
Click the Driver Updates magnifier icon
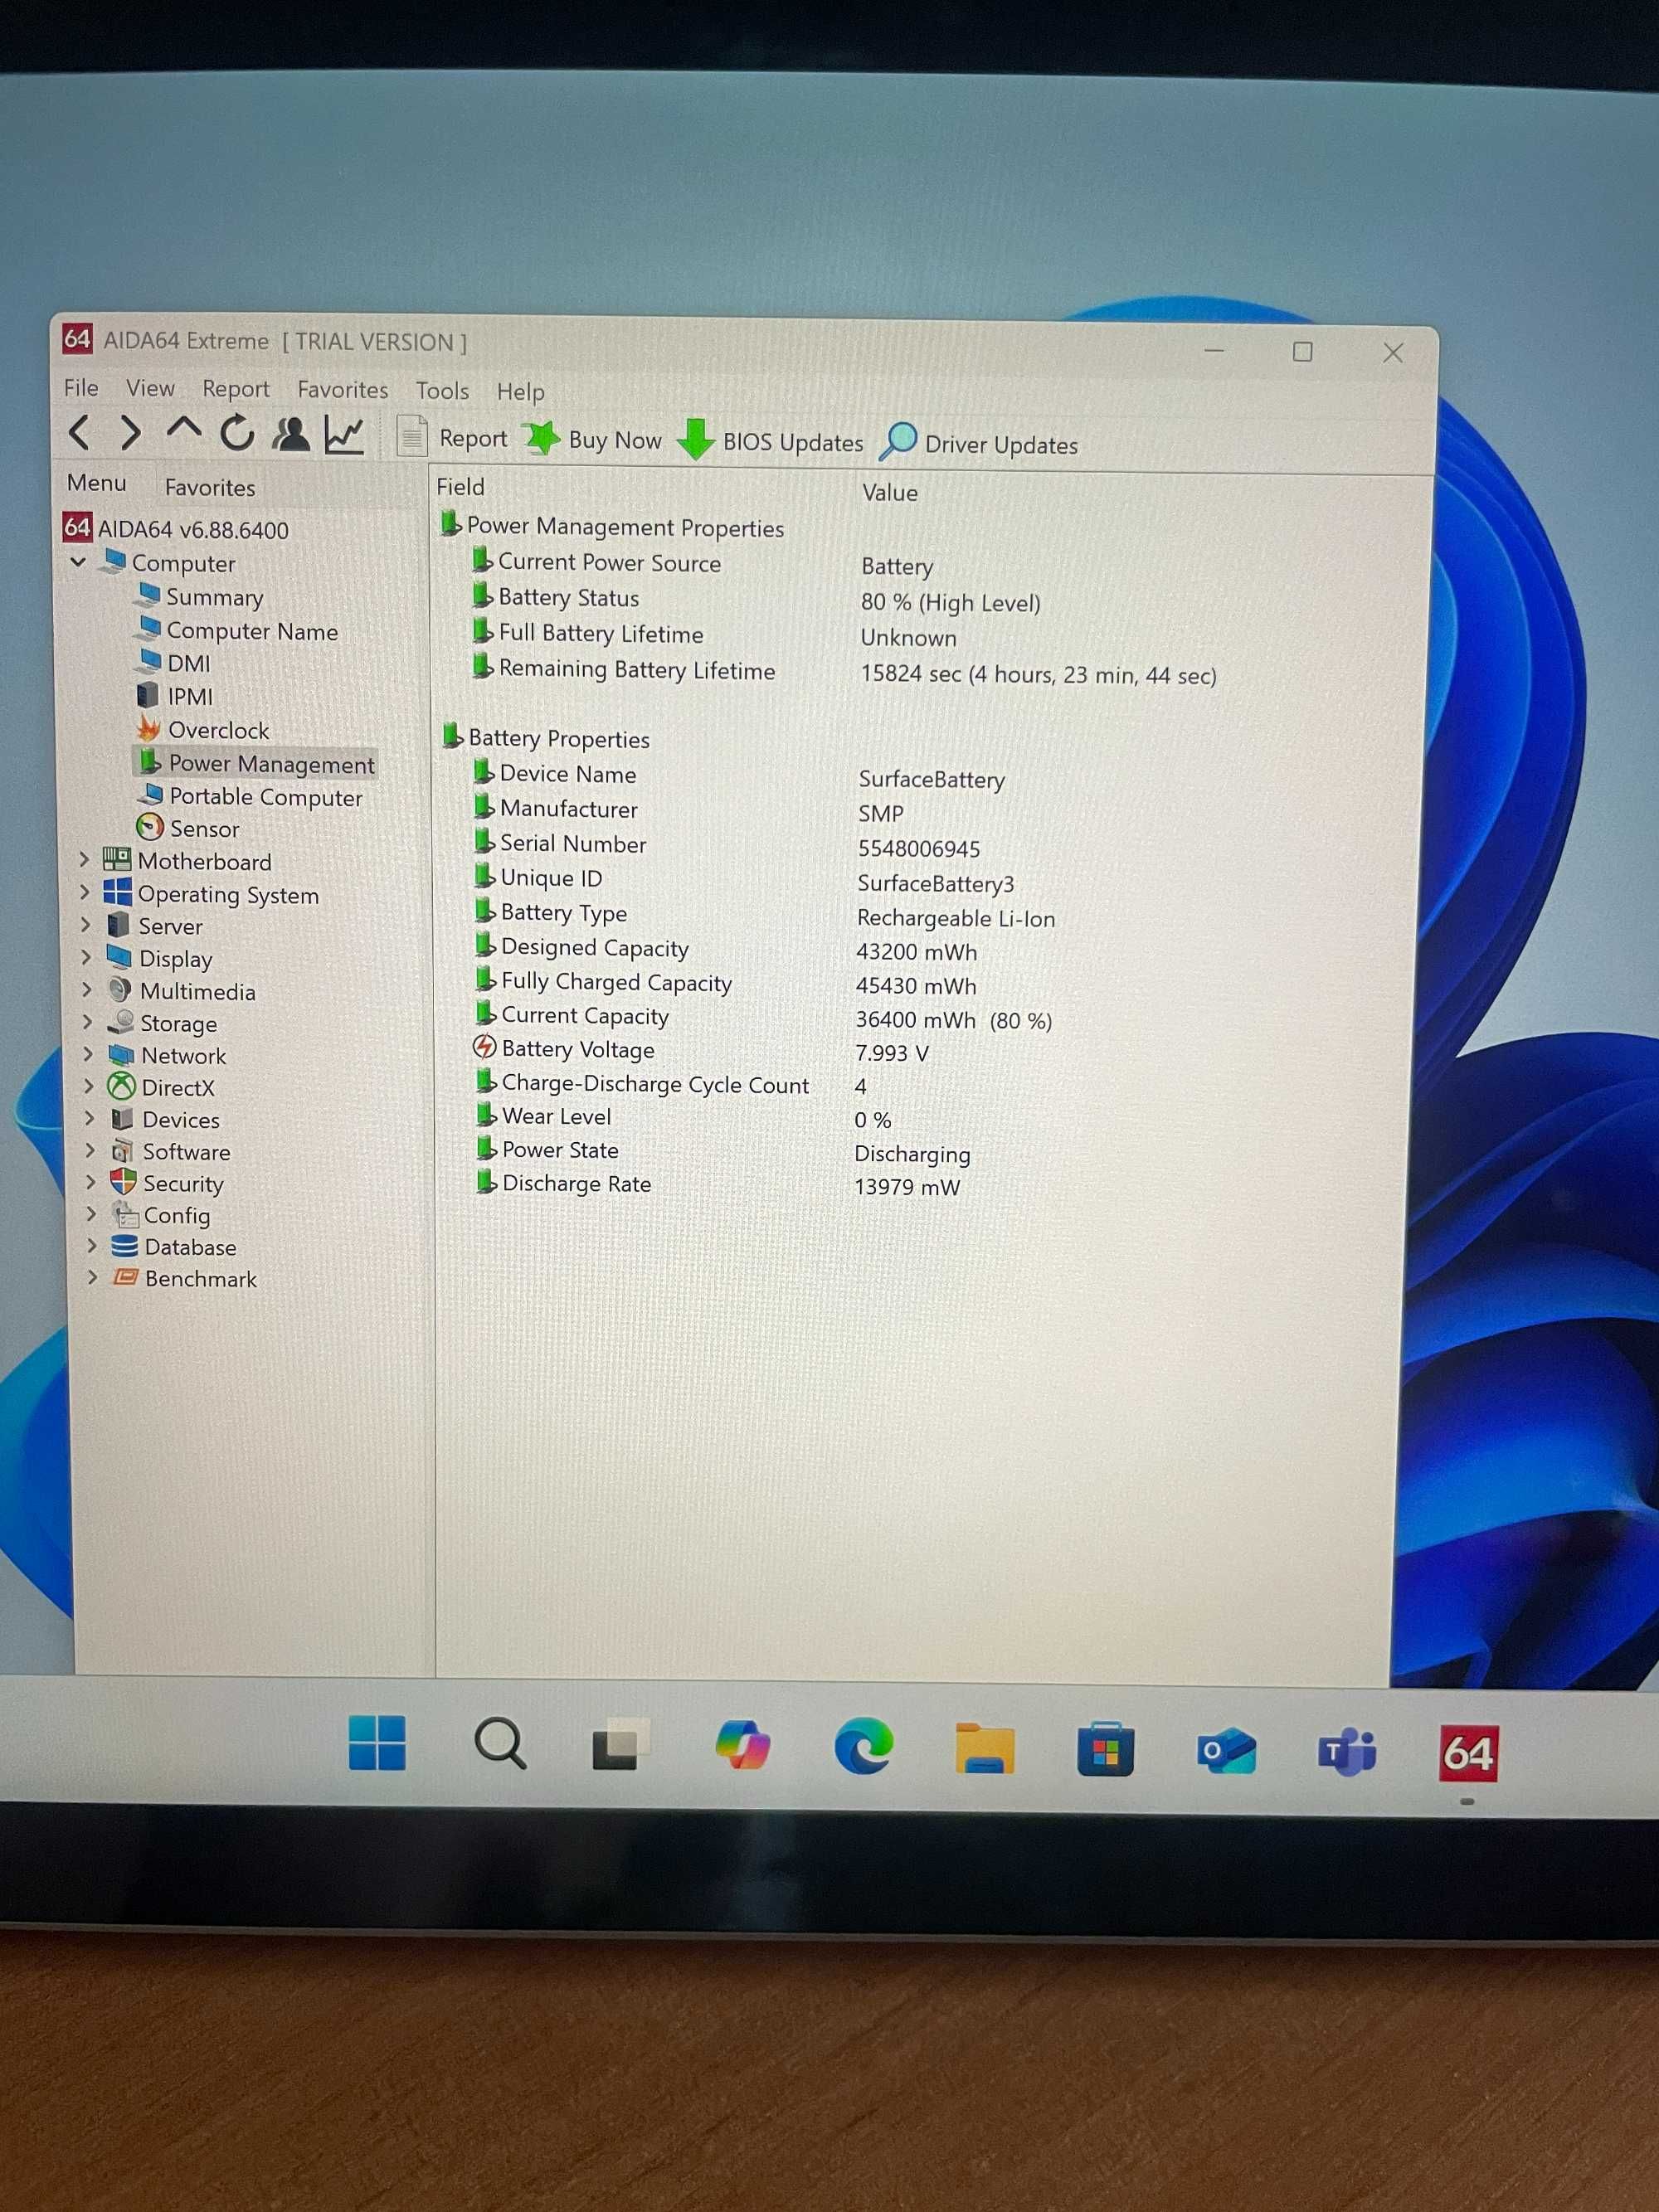coord(898,441)
